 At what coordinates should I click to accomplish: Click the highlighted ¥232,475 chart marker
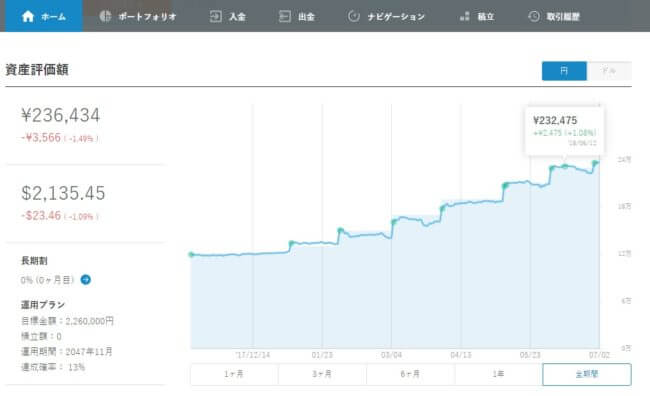pyautogui.click(x=565, y=166)
